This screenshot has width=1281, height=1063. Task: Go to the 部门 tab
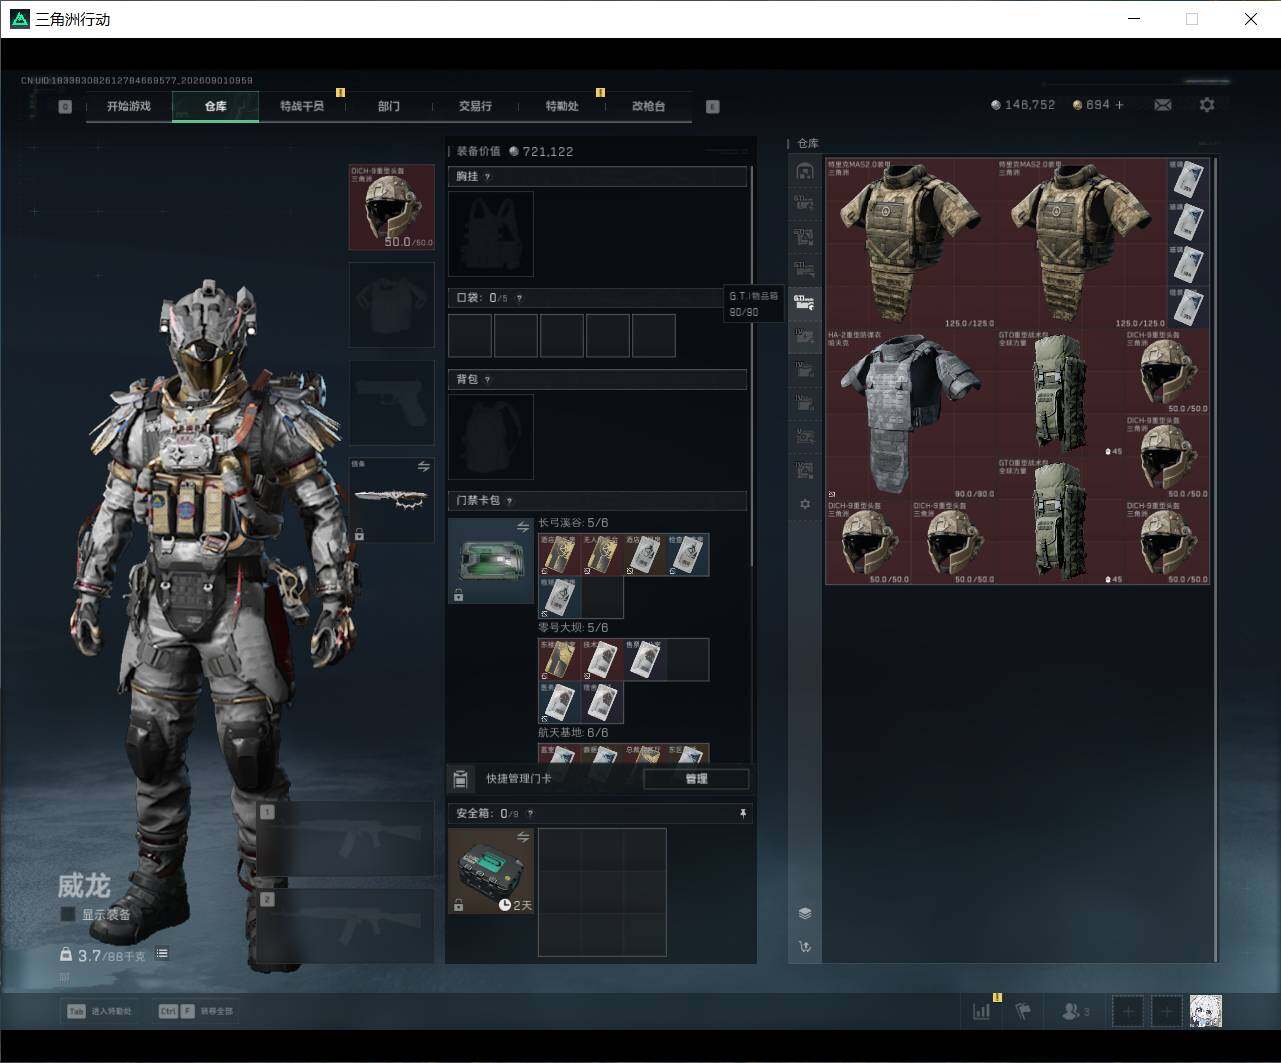[x=389, y=106]
